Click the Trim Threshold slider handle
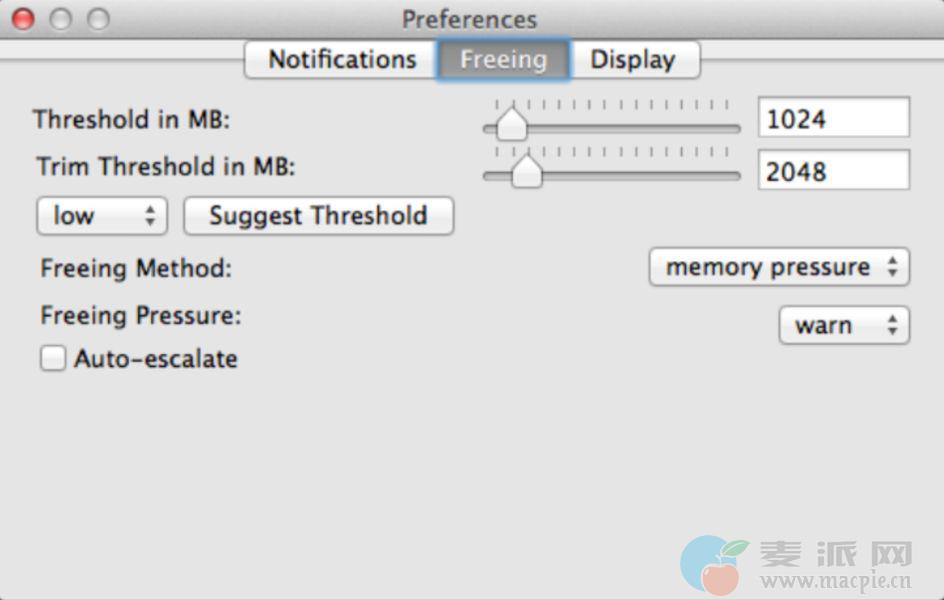The image size is (944, 600). coord(526,172)
